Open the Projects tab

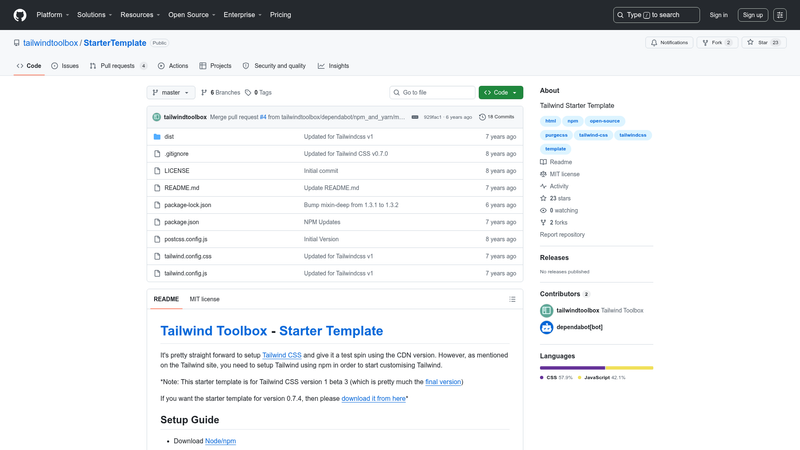click(215, 66)
